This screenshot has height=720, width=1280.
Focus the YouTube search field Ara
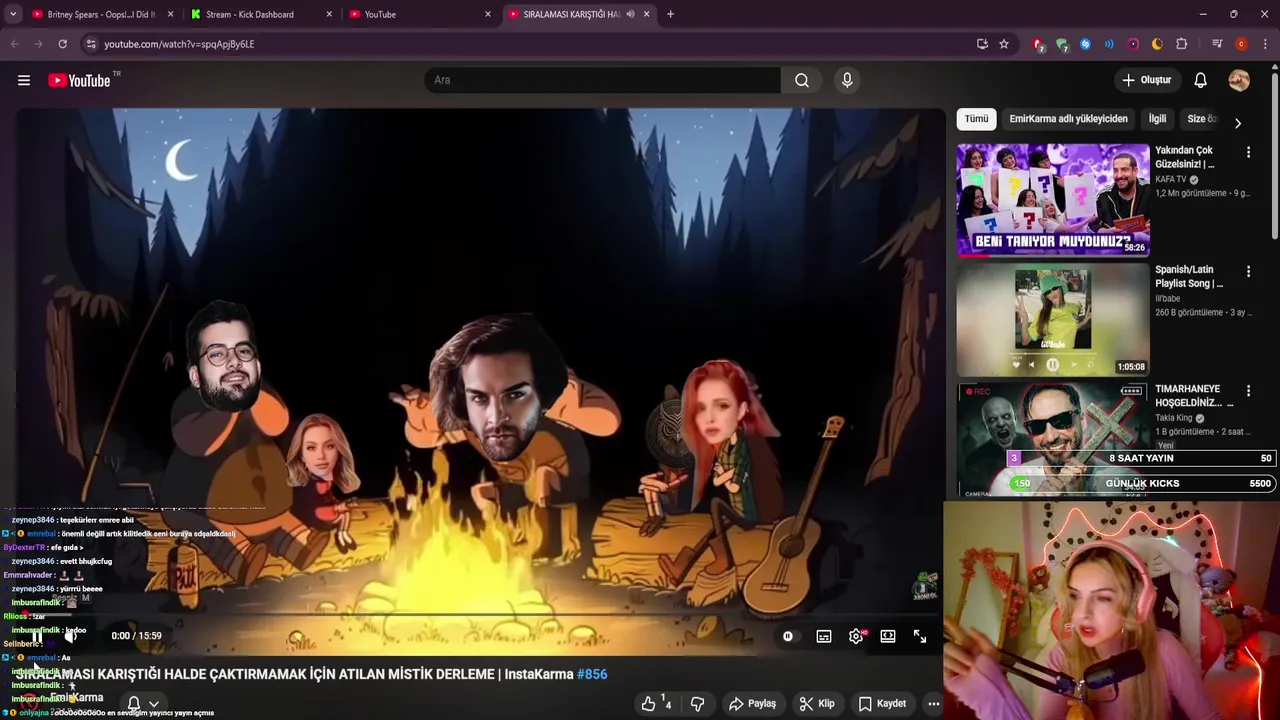point(602,80)
